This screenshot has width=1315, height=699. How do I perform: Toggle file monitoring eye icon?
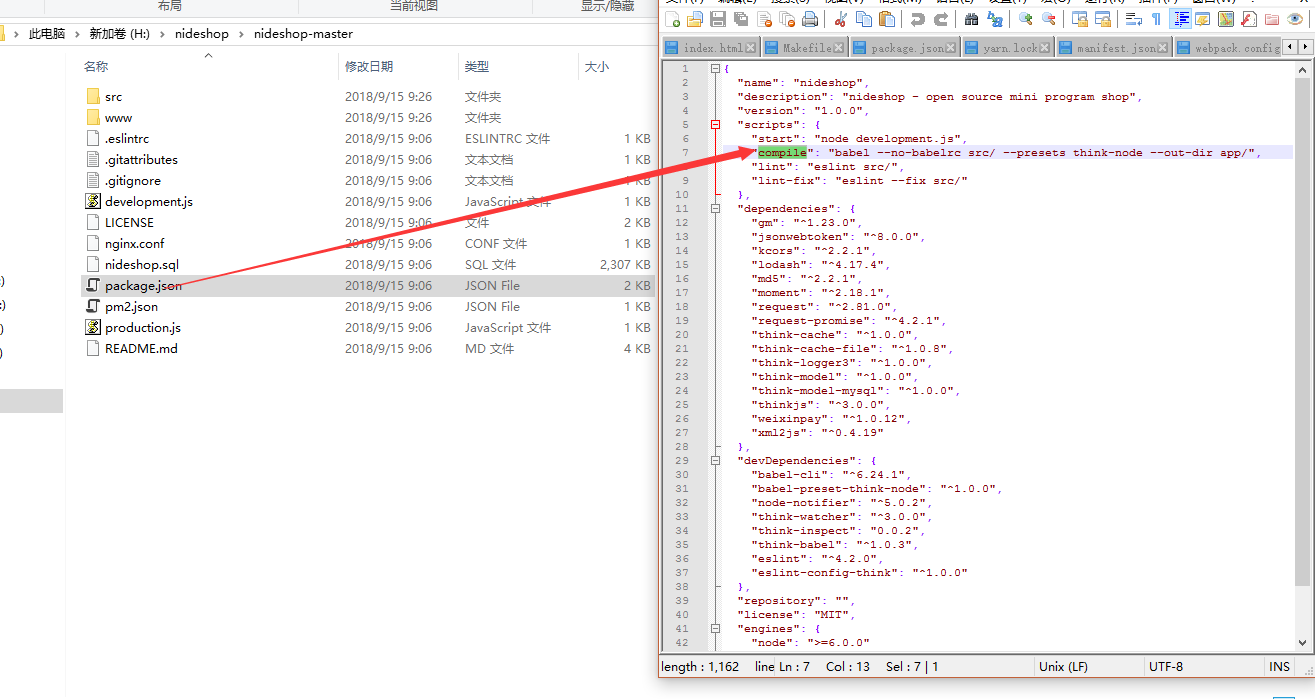pyautogui.click(x=1295, y=19)
